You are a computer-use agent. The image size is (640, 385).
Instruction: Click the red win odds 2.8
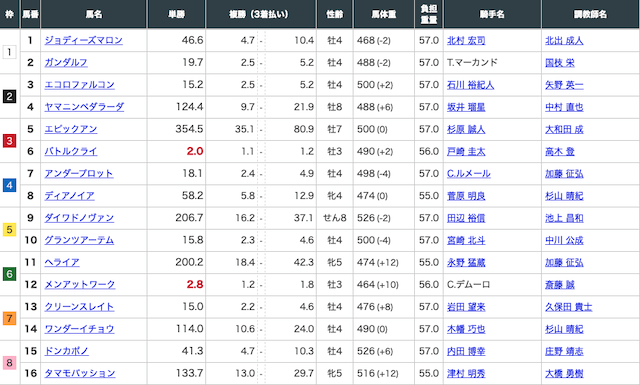195,284
